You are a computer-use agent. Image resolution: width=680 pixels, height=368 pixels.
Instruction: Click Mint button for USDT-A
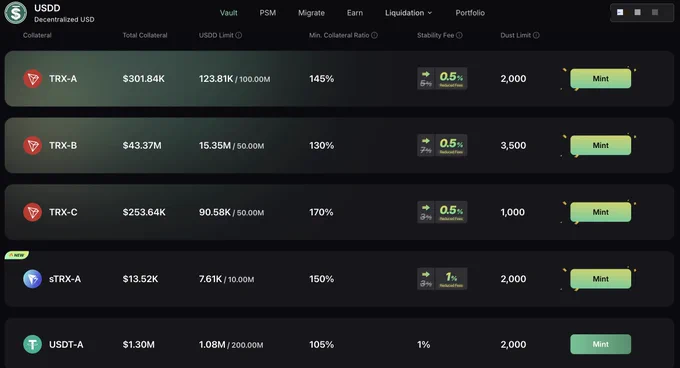(x=601, y=344)
